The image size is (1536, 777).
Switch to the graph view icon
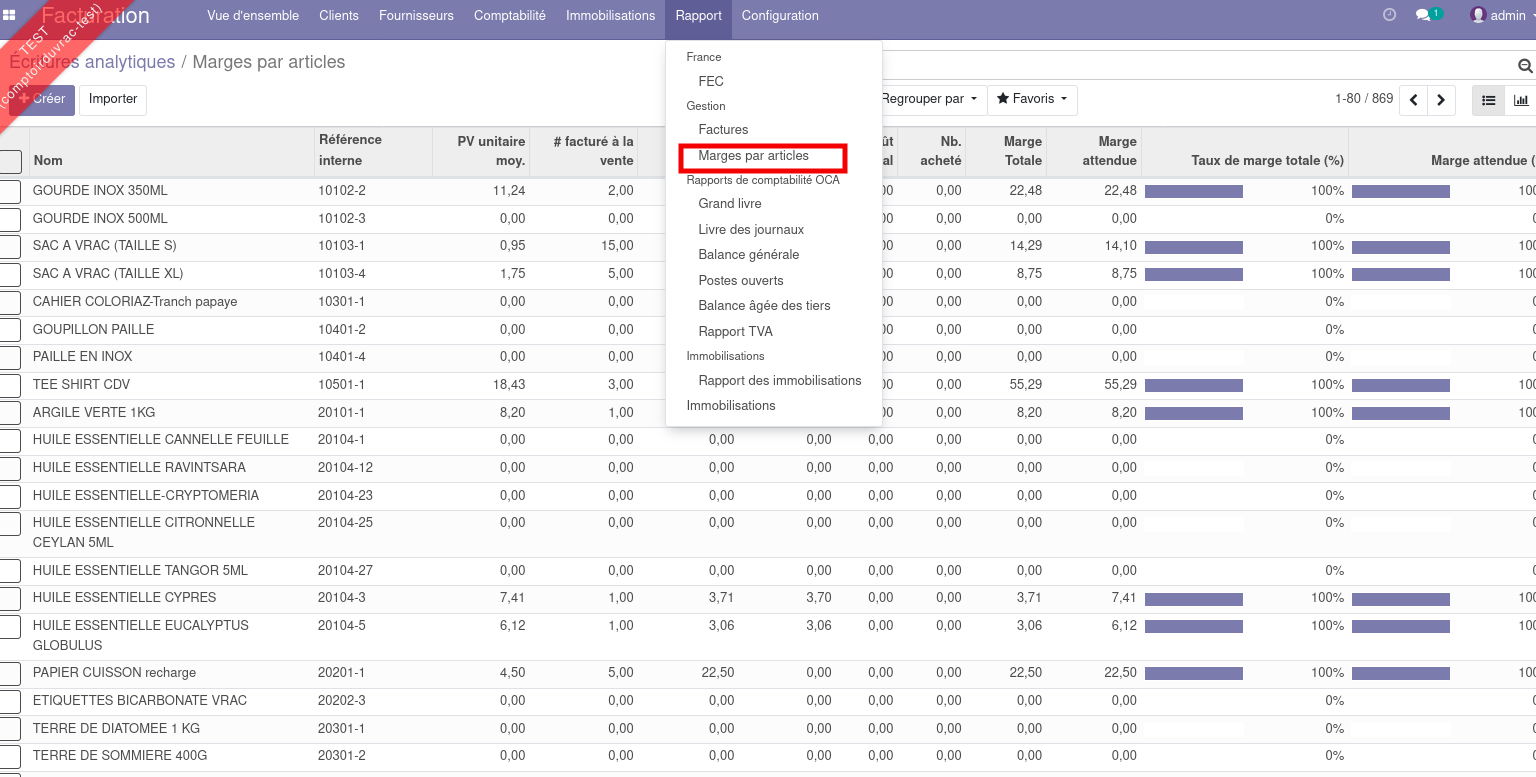(x=1521, y=100)
